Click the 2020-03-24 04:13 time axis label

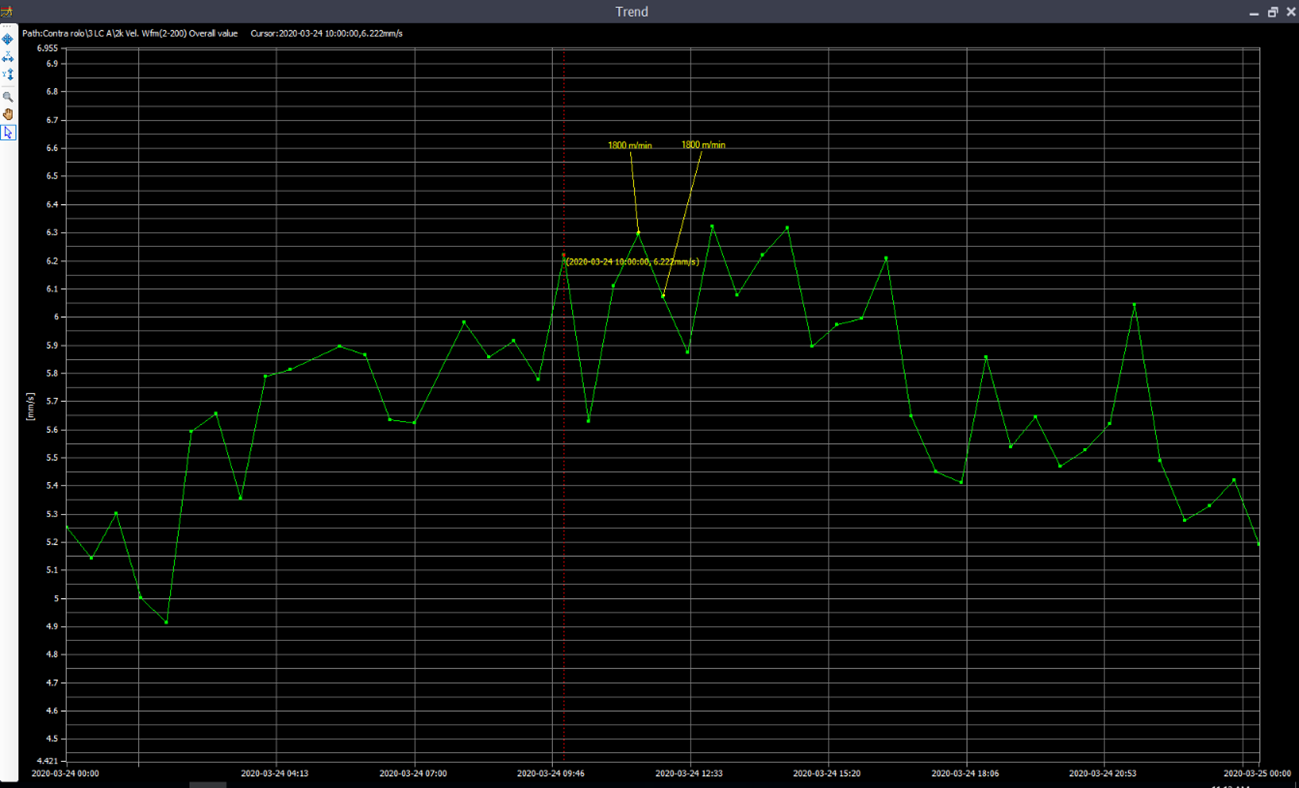275,773
